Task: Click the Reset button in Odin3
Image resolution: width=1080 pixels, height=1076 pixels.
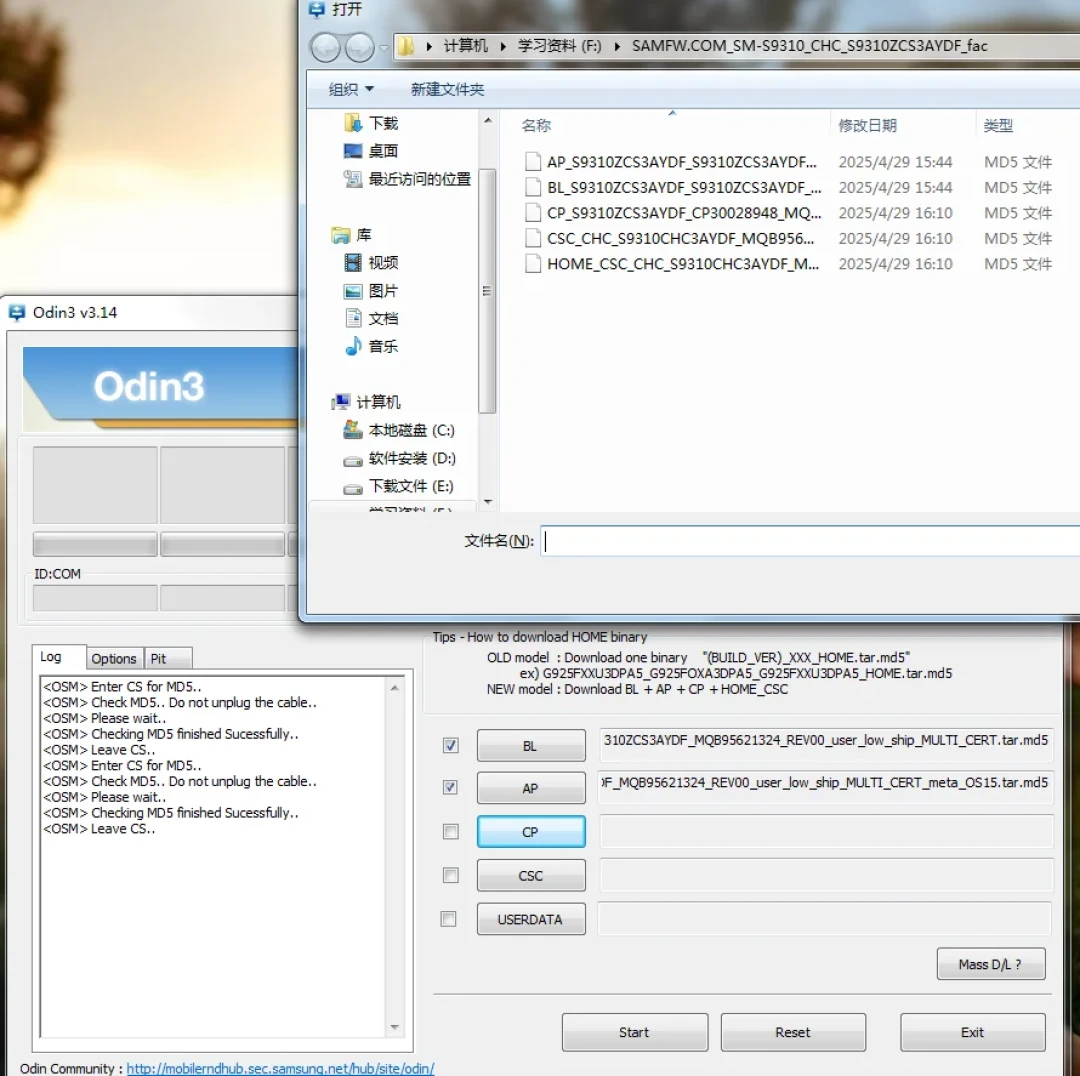Action: pyautogui.click(x=793, y=1032)
